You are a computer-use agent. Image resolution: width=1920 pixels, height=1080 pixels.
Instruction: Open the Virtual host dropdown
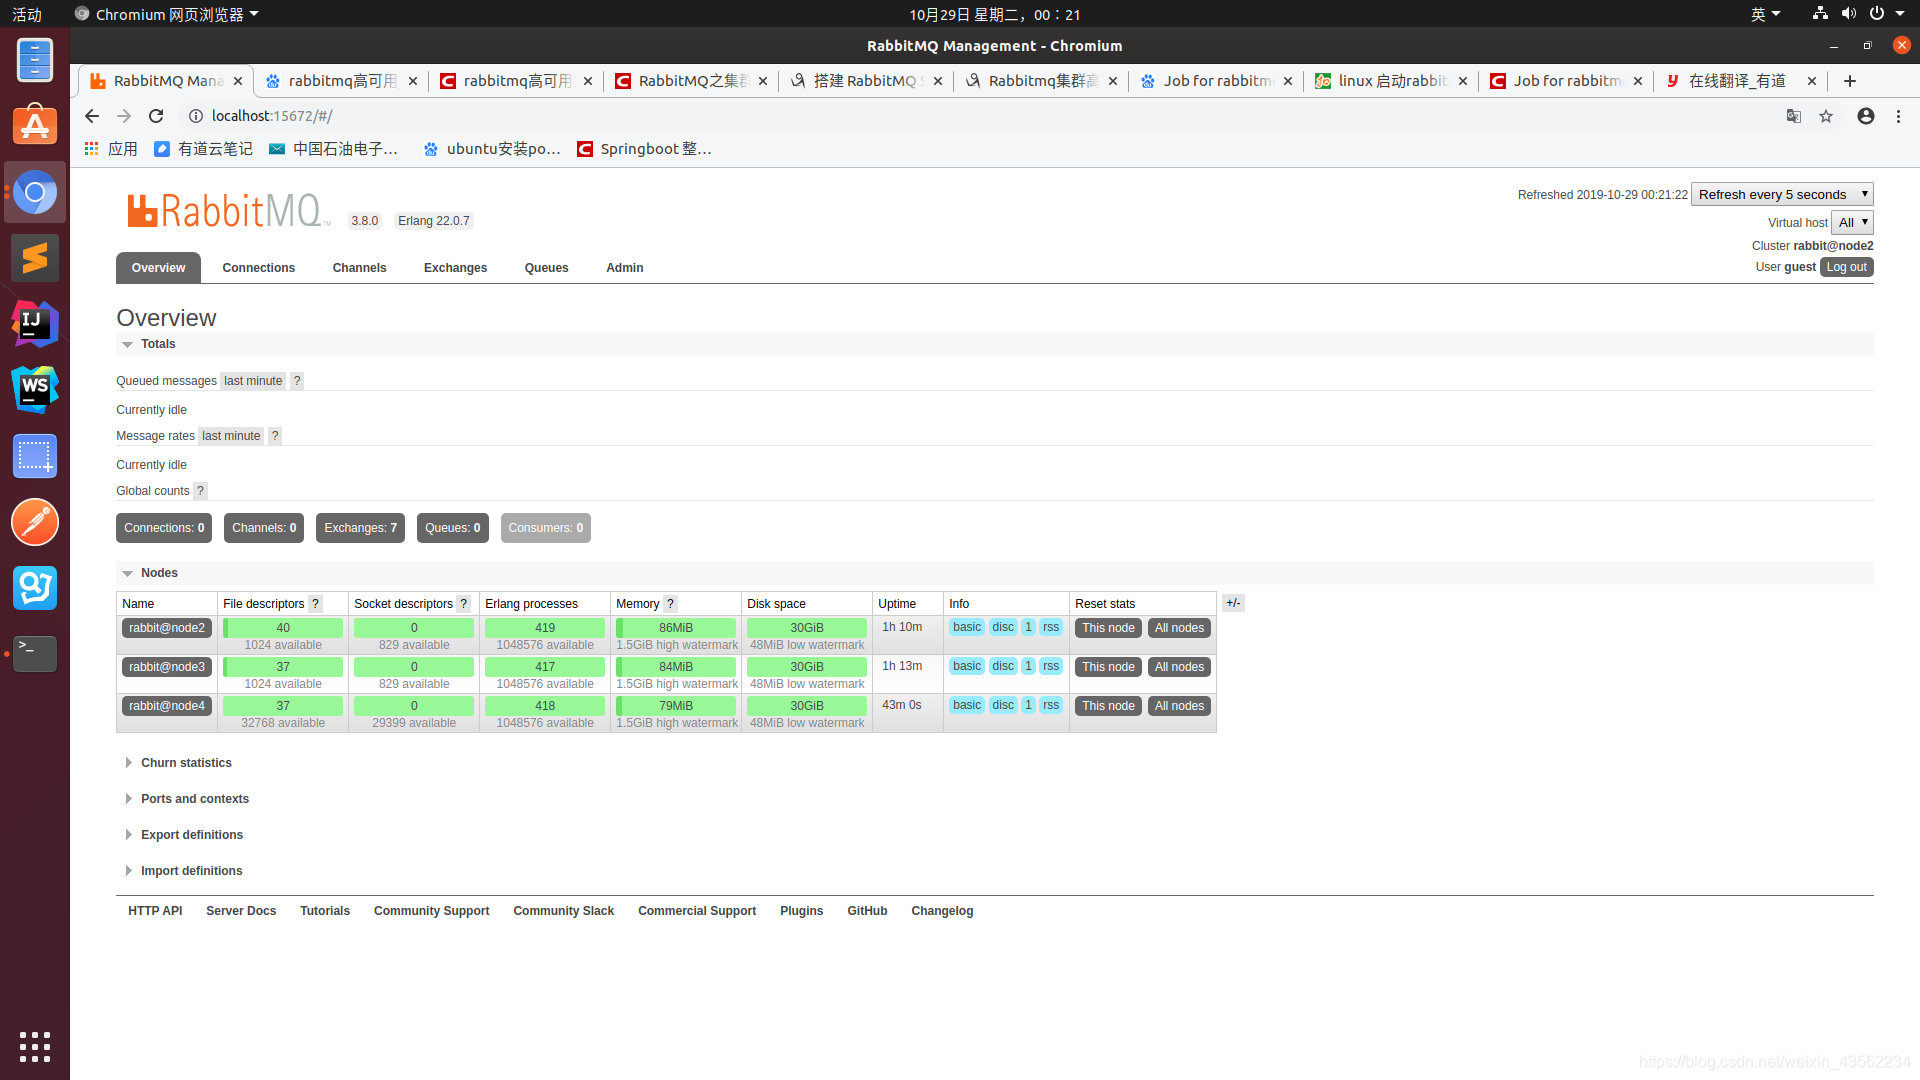tap(1852, 223)
